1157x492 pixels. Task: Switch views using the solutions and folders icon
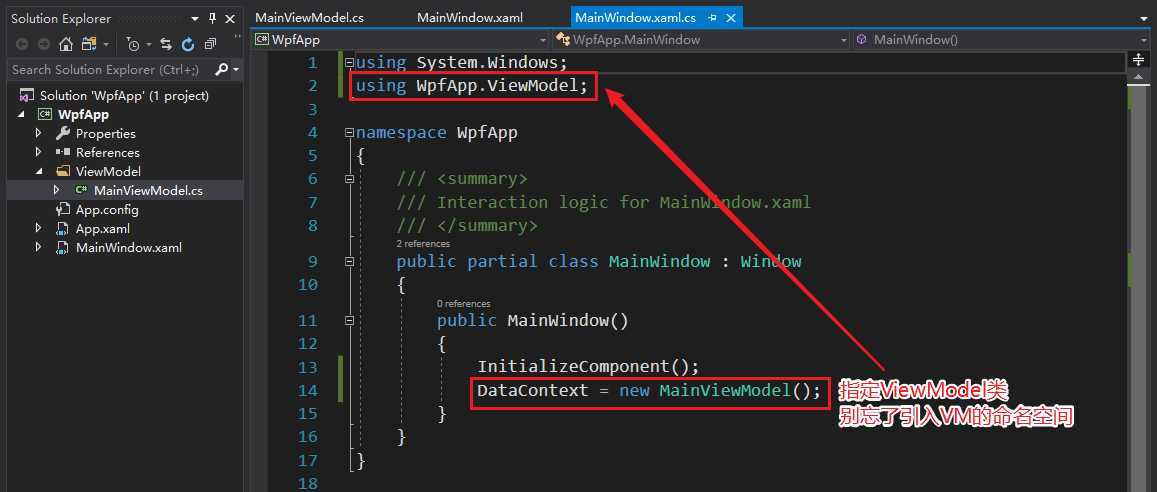[90, 44]
